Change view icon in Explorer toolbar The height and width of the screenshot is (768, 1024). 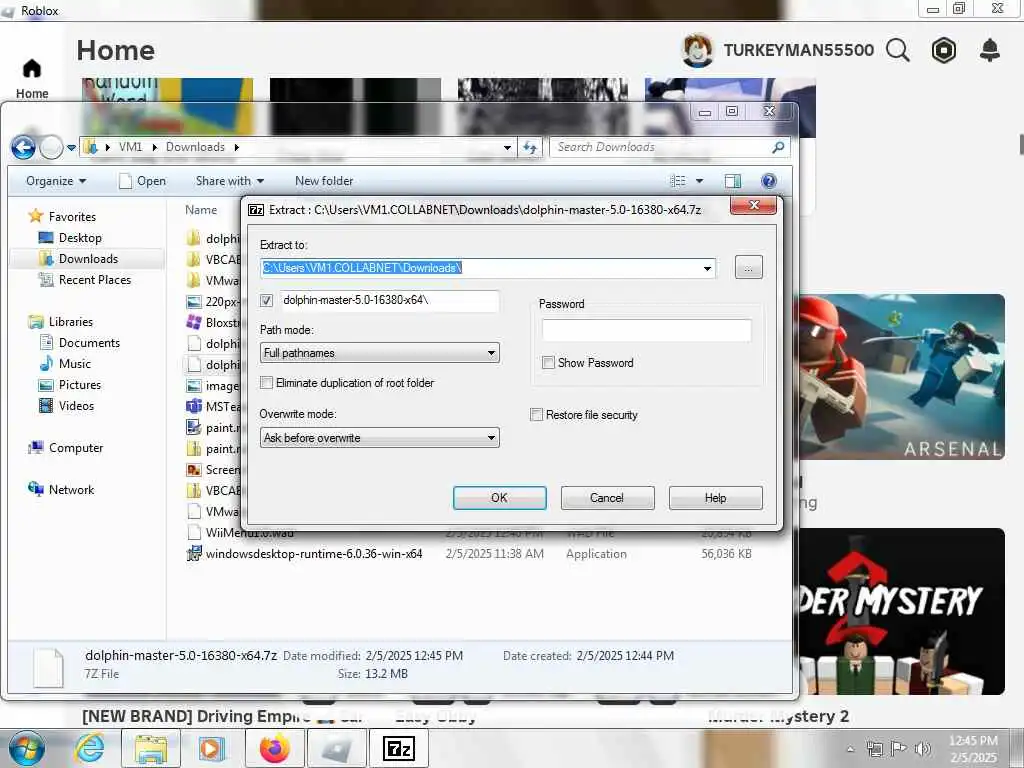679,181
